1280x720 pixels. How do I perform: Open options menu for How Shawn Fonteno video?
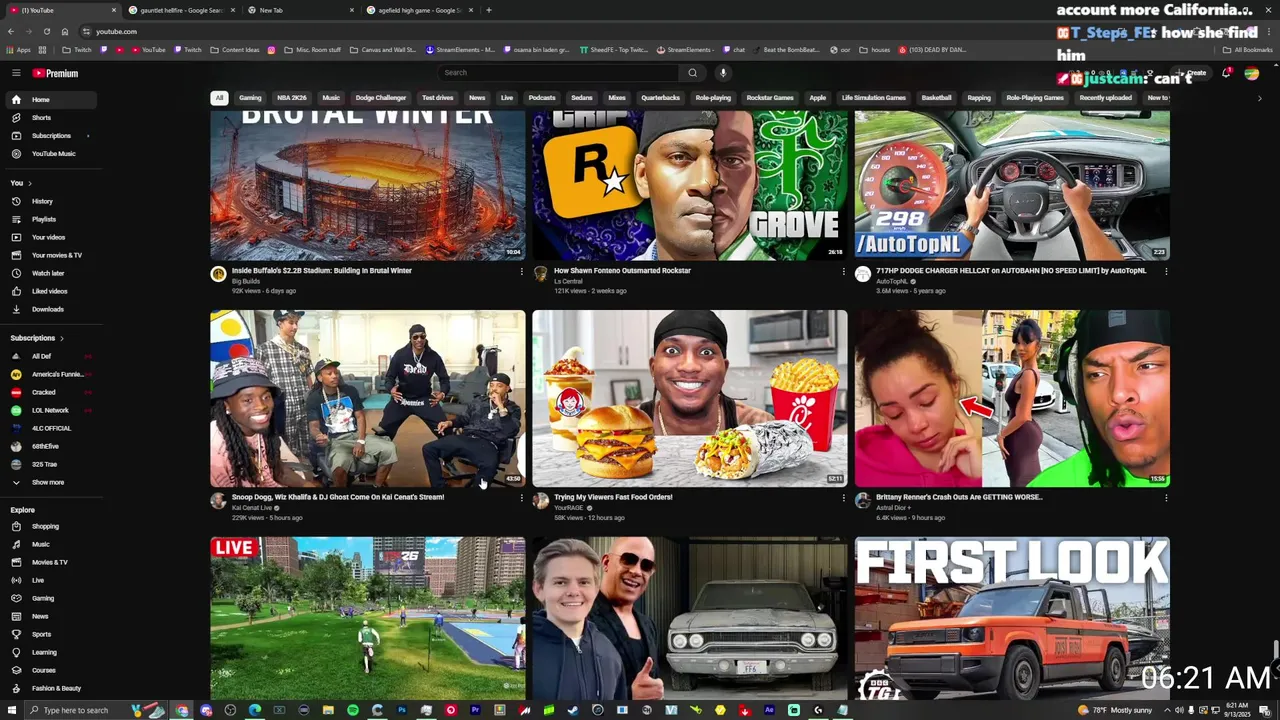(x=843, y=271)
